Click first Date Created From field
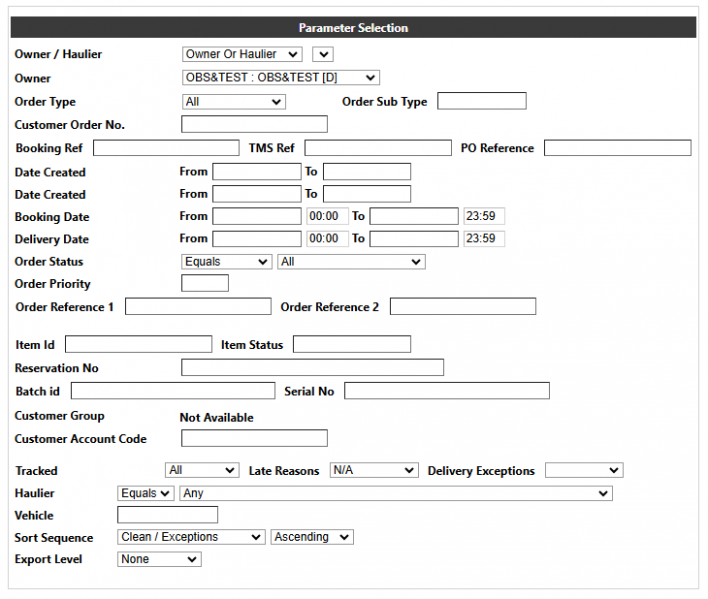The width and height of the screenshot is (708, 599). (x=256, y=172)
